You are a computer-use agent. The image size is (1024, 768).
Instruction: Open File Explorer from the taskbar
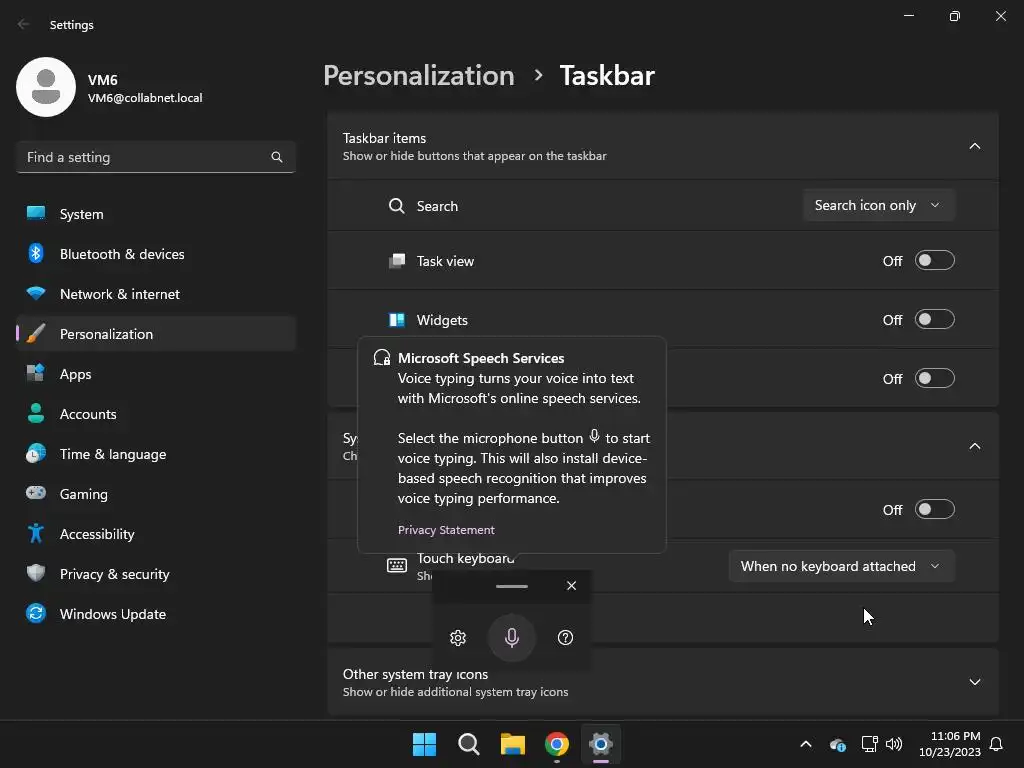[x=513, y=744]
